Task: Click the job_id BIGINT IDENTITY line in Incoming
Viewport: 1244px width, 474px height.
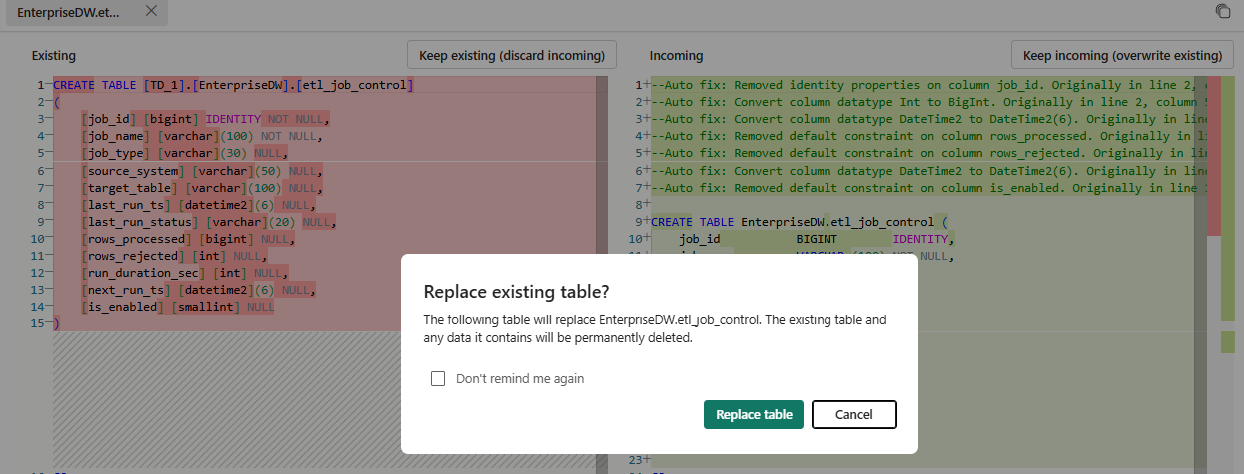Action: click(x=817, y=239)
